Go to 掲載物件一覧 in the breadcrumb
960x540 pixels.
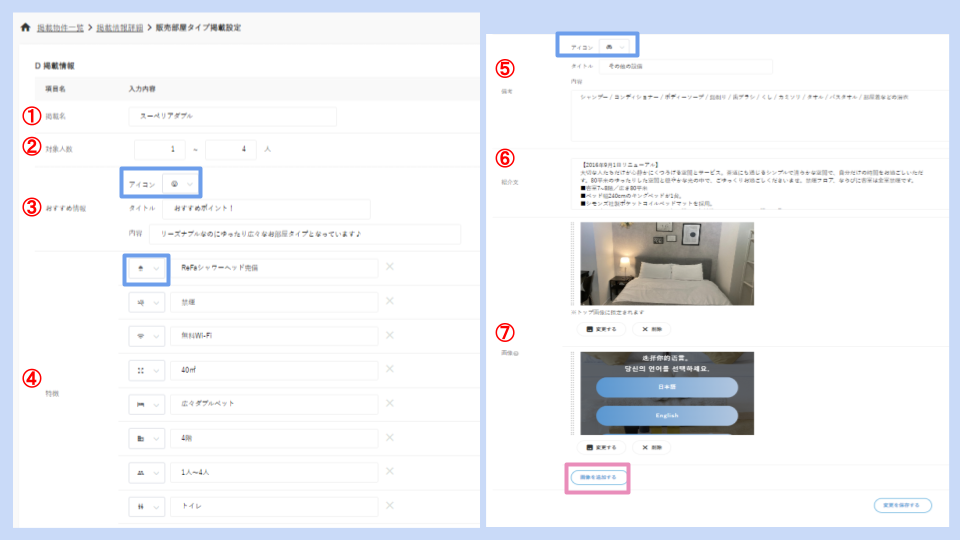[60, 27]
